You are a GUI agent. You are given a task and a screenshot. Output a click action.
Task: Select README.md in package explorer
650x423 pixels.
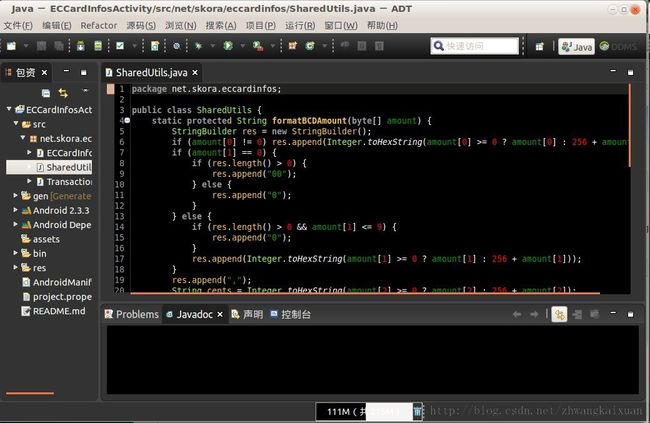53,311
